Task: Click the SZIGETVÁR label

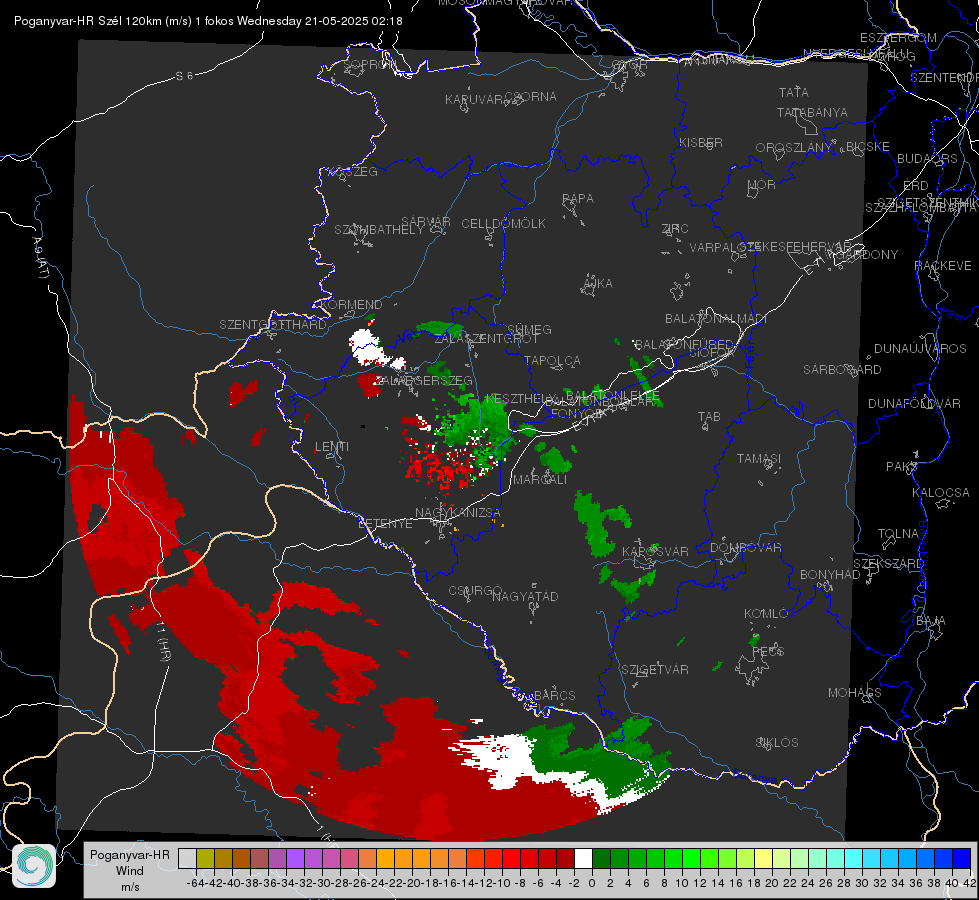Action: click(x=654, y=670)
